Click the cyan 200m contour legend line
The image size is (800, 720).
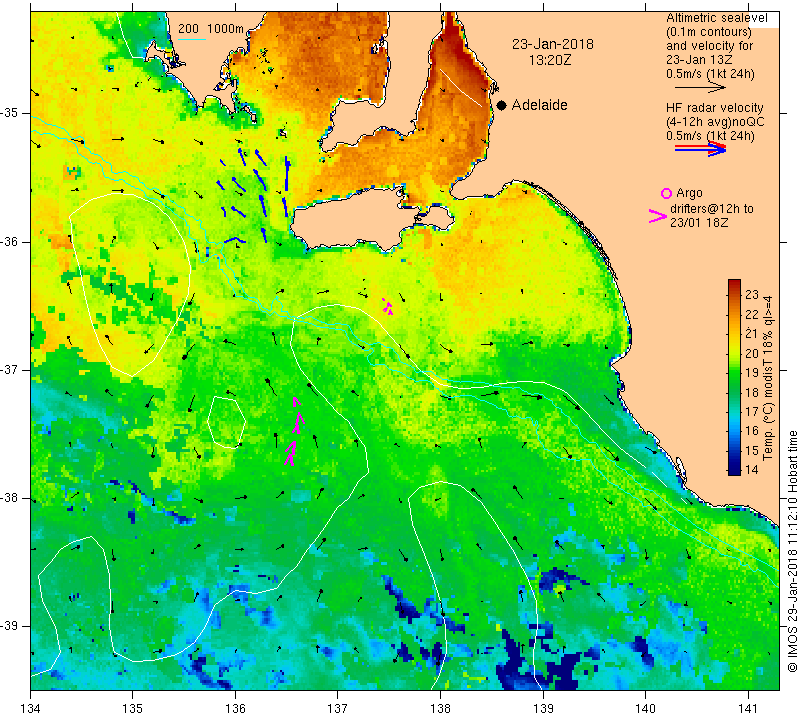191,39
